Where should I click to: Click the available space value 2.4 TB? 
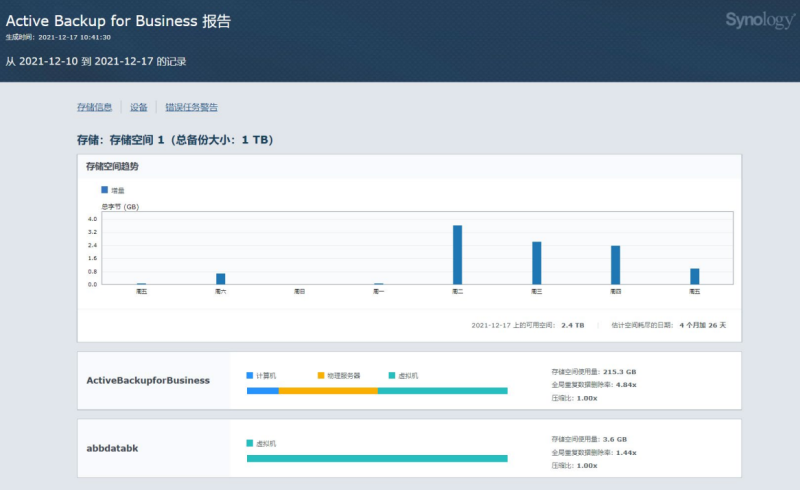coord(572,325)
